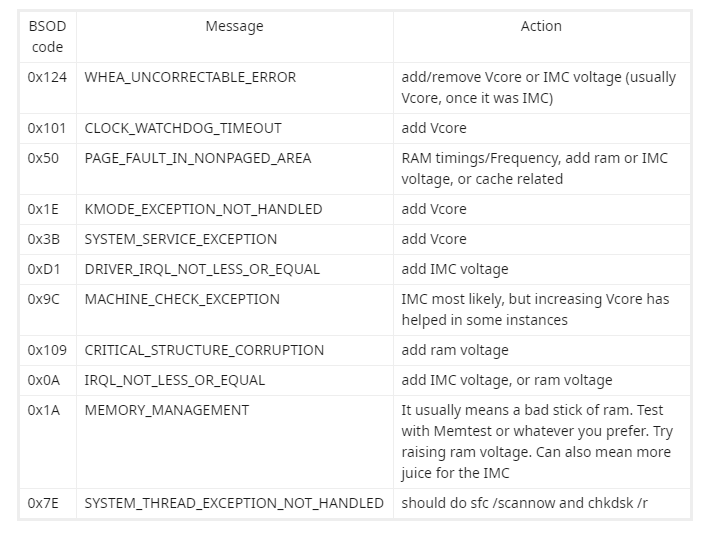Click WHEA_UNCORRECTABLE_ERROR message text
This screenshot has width=709, height=536.
click(x=190, y=77)
